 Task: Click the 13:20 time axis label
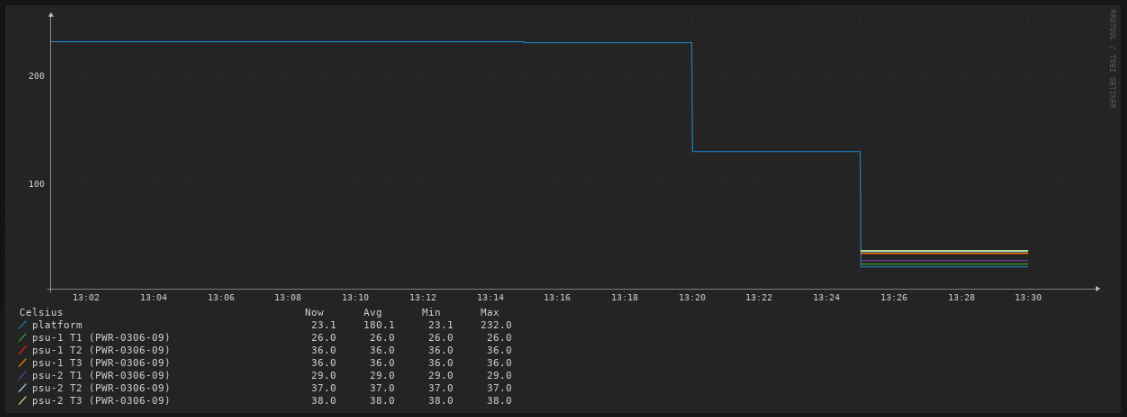coord(692,298)
